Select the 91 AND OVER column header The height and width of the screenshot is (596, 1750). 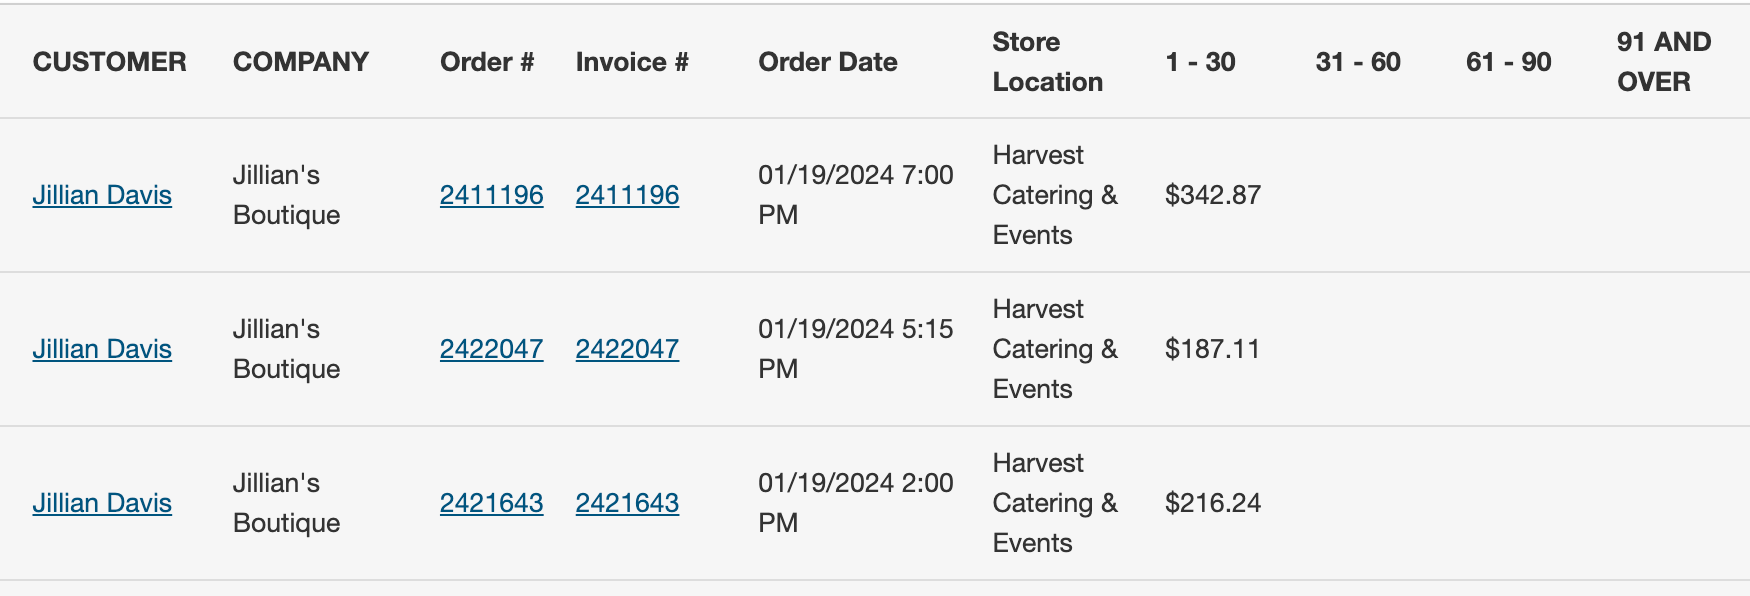(x=1661, y=61)
